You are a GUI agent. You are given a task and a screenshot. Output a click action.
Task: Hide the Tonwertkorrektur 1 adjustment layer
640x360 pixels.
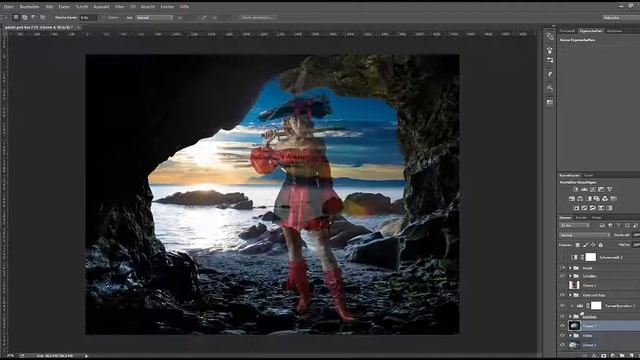tap(562, 305)
